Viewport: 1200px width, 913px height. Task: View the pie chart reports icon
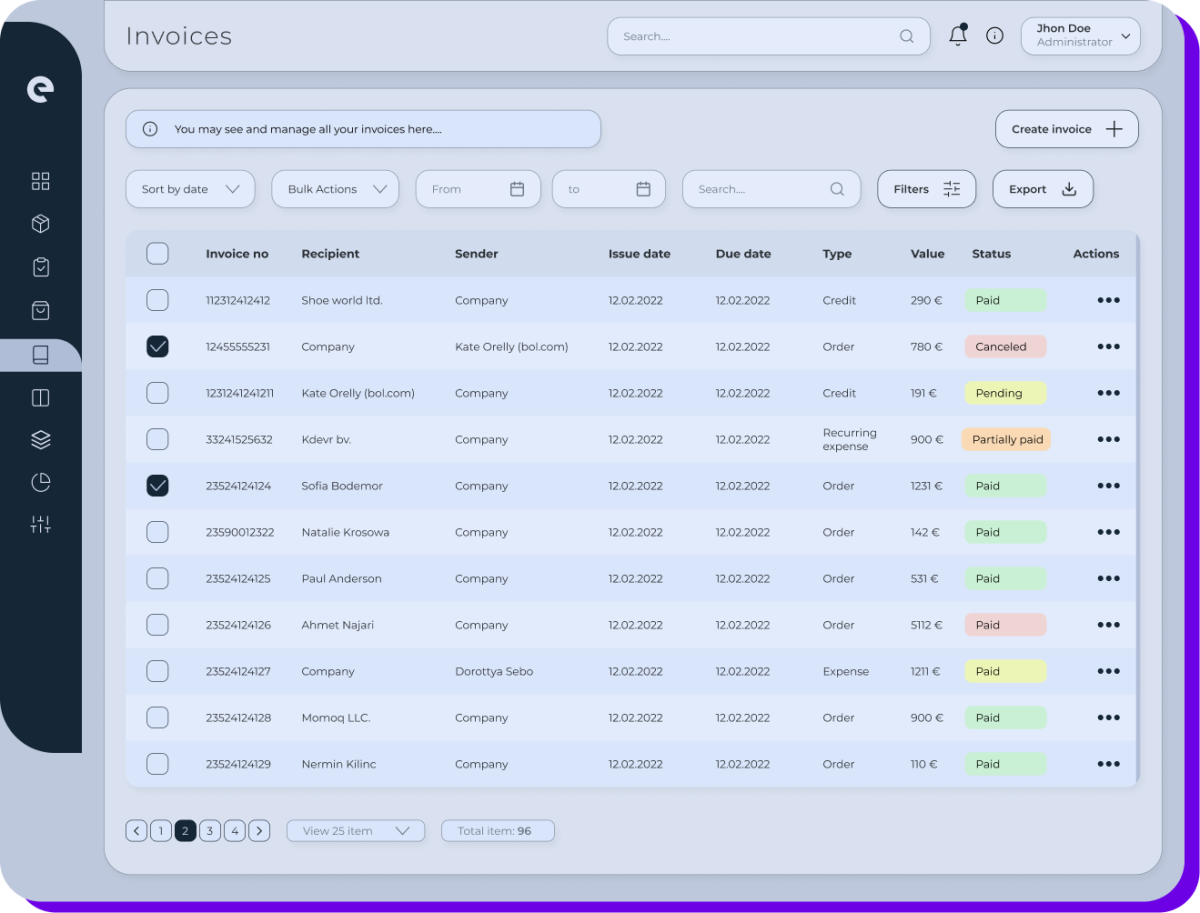(x=40, y=482)
